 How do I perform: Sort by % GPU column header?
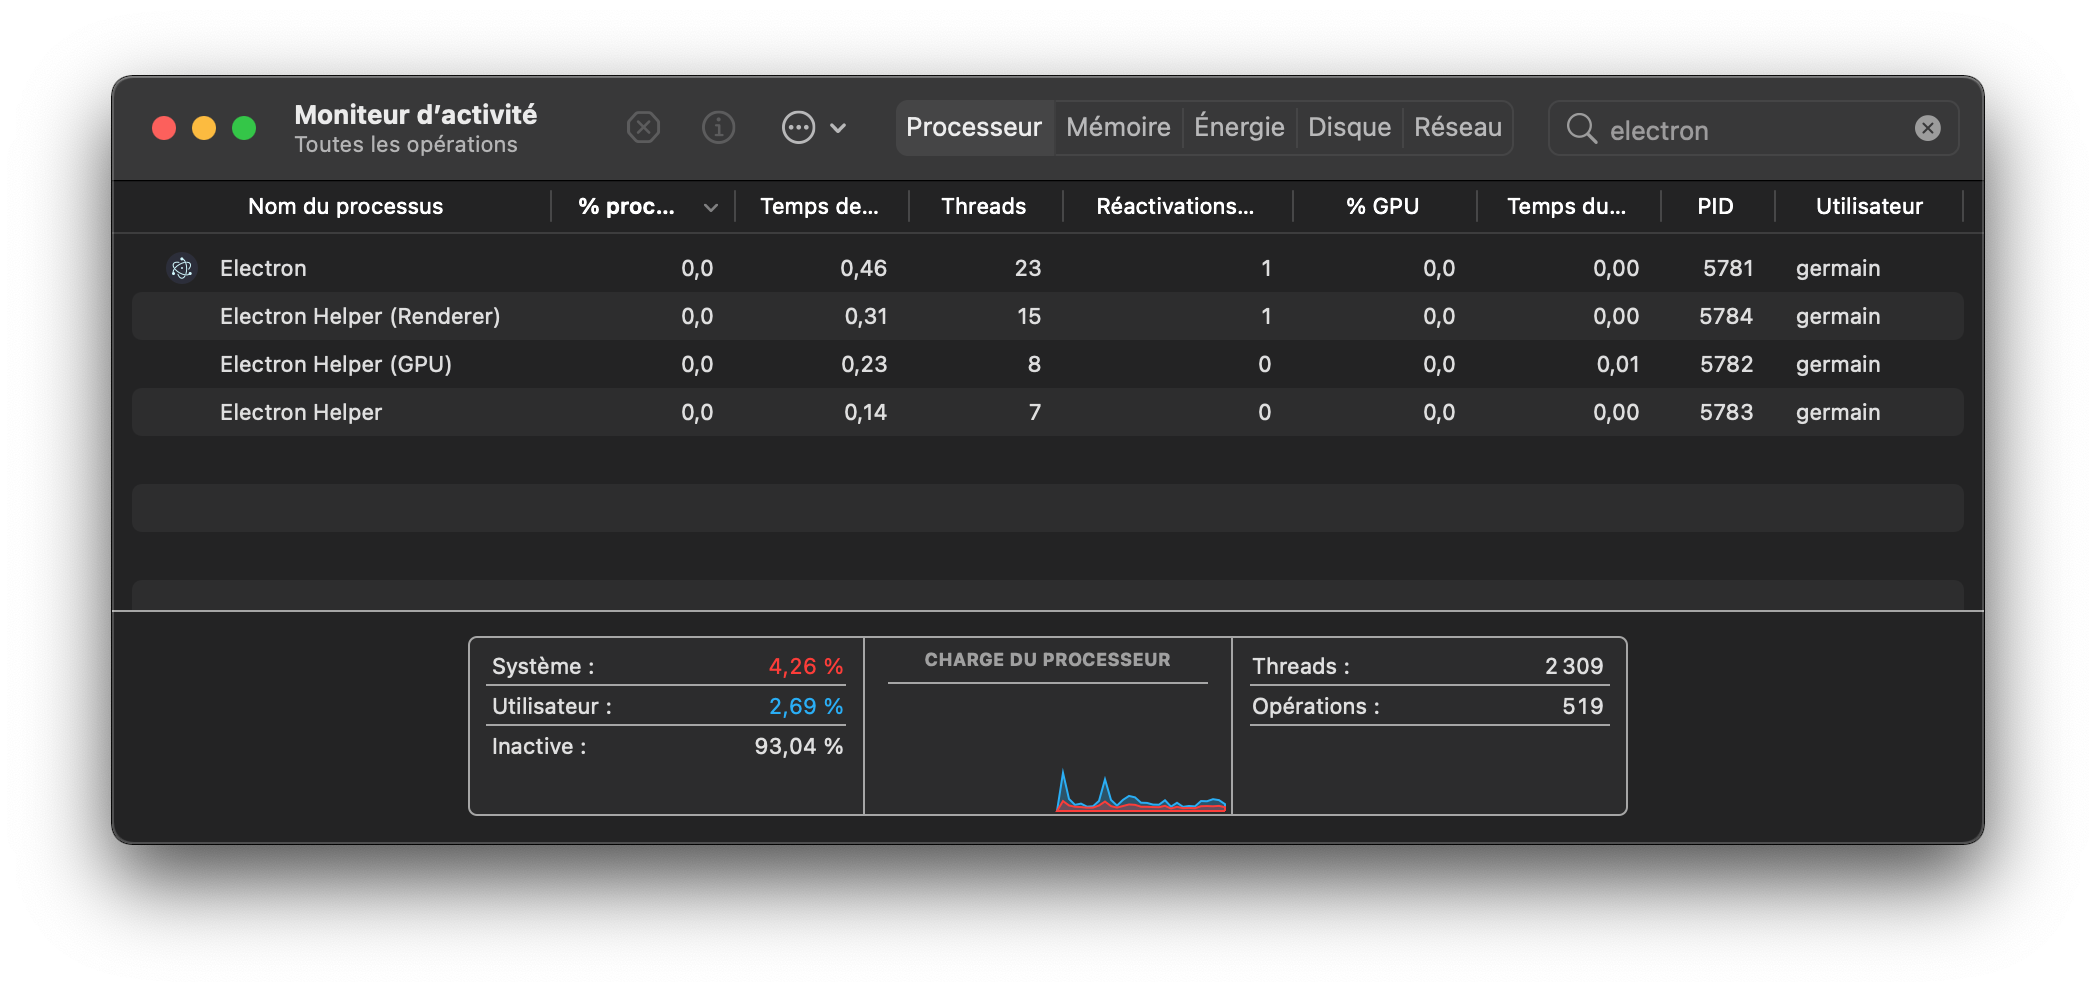coord(1382,206)
